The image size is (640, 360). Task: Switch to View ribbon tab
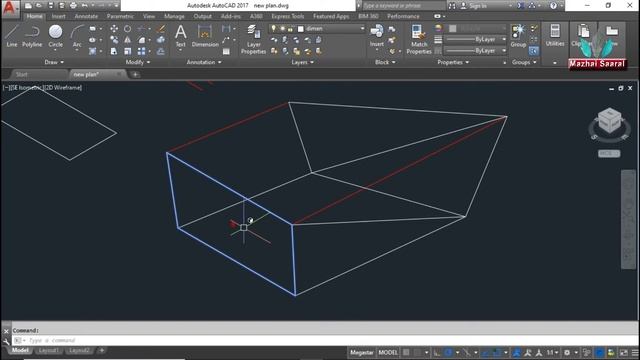tap(149, 16)
